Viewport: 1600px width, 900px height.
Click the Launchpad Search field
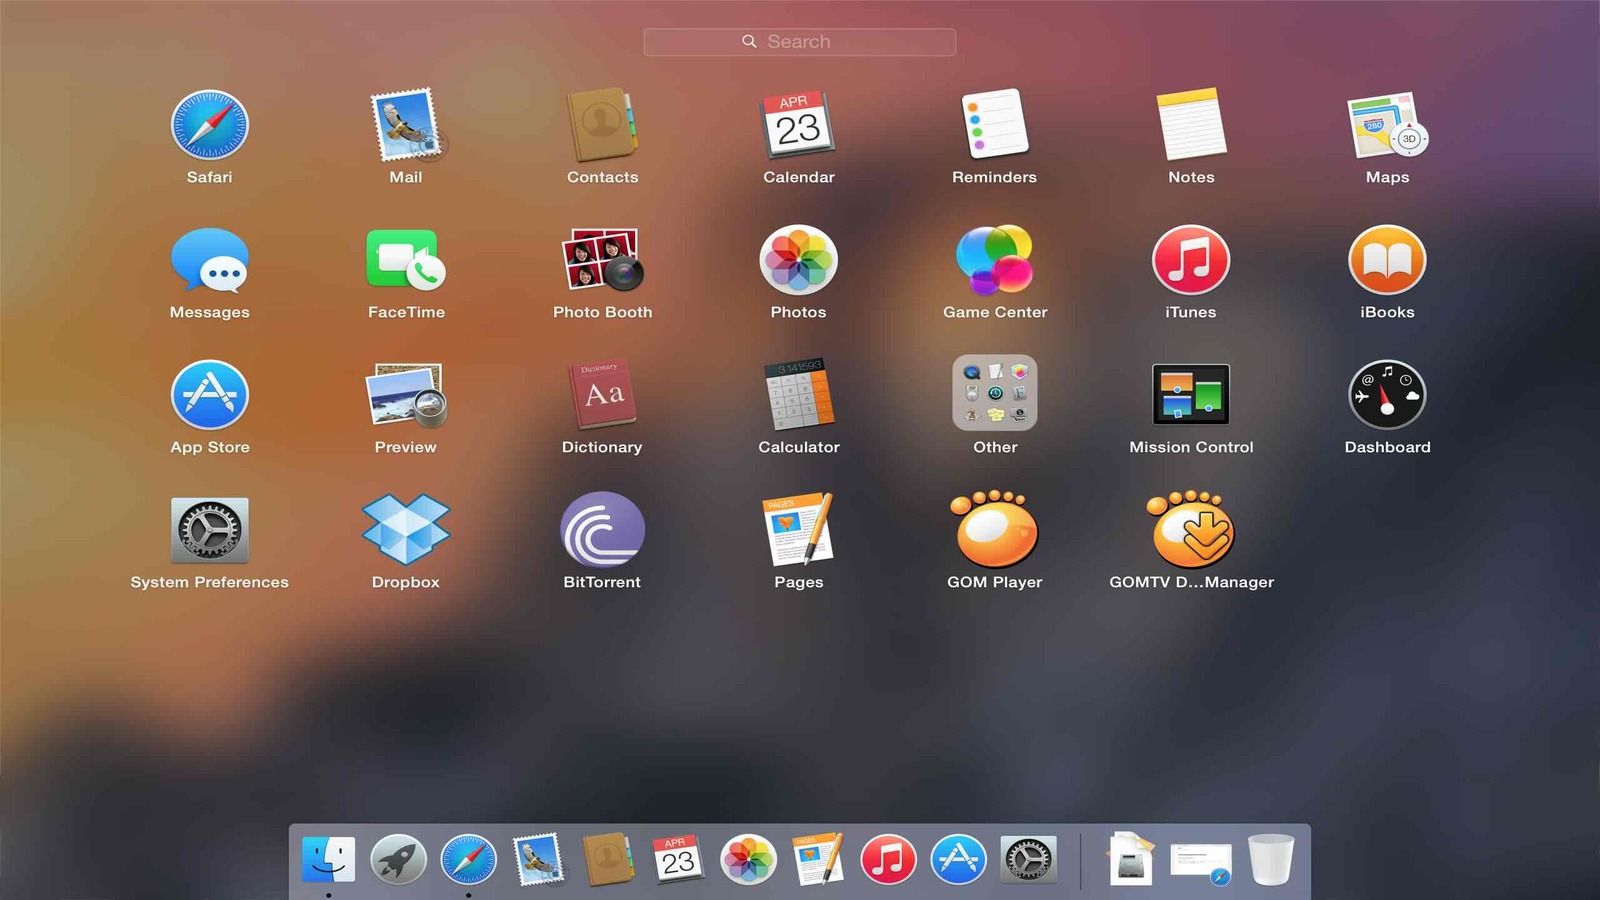[800, 42]
